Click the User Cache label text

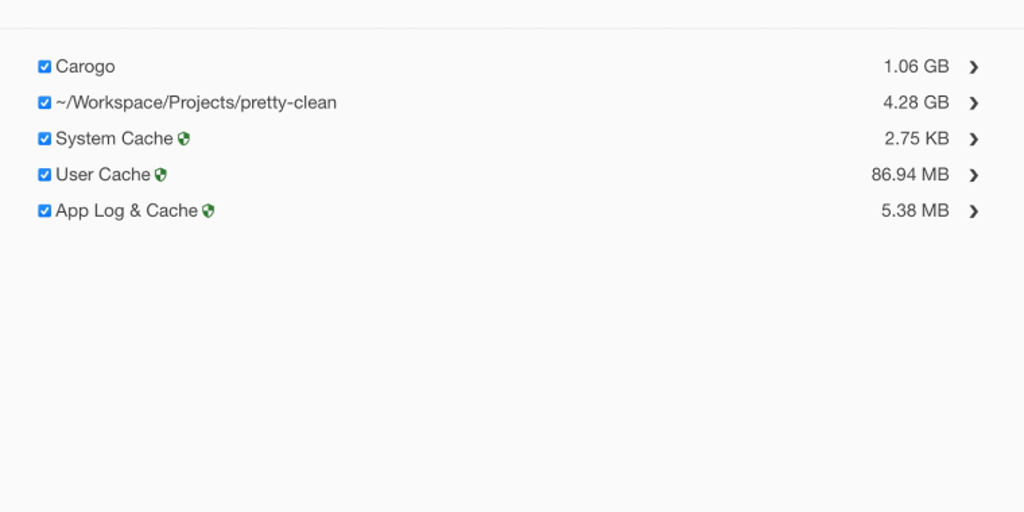coord(103,175)
